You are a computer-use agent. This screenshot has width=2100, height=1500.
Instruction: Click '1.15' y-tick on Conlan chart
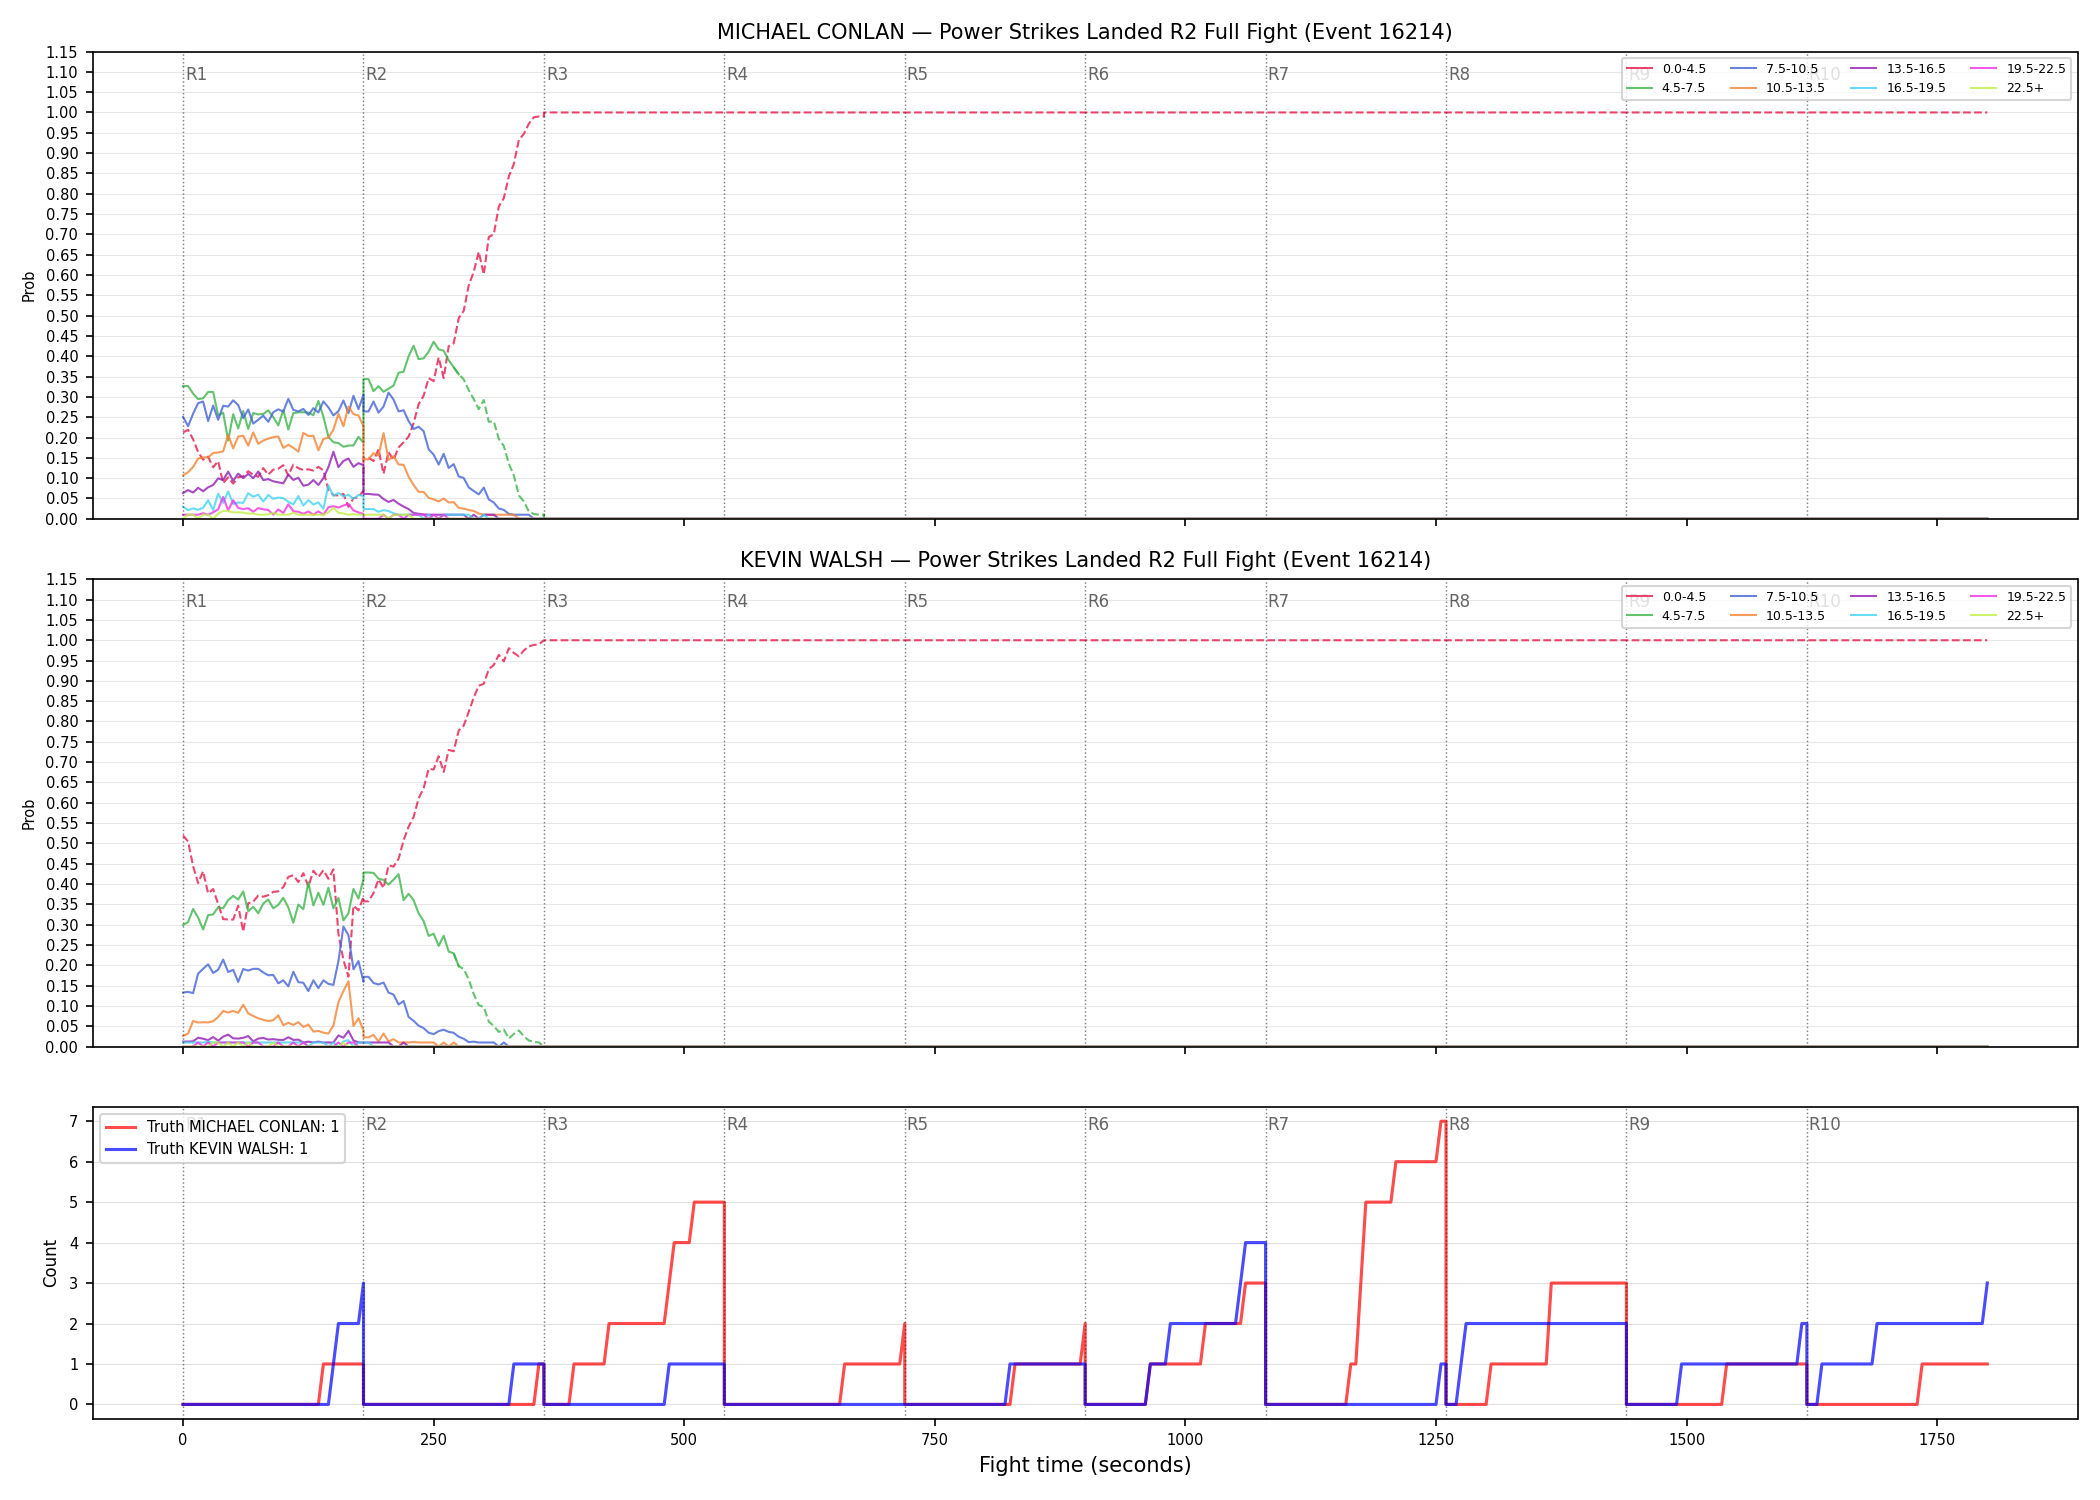[62, 52]
